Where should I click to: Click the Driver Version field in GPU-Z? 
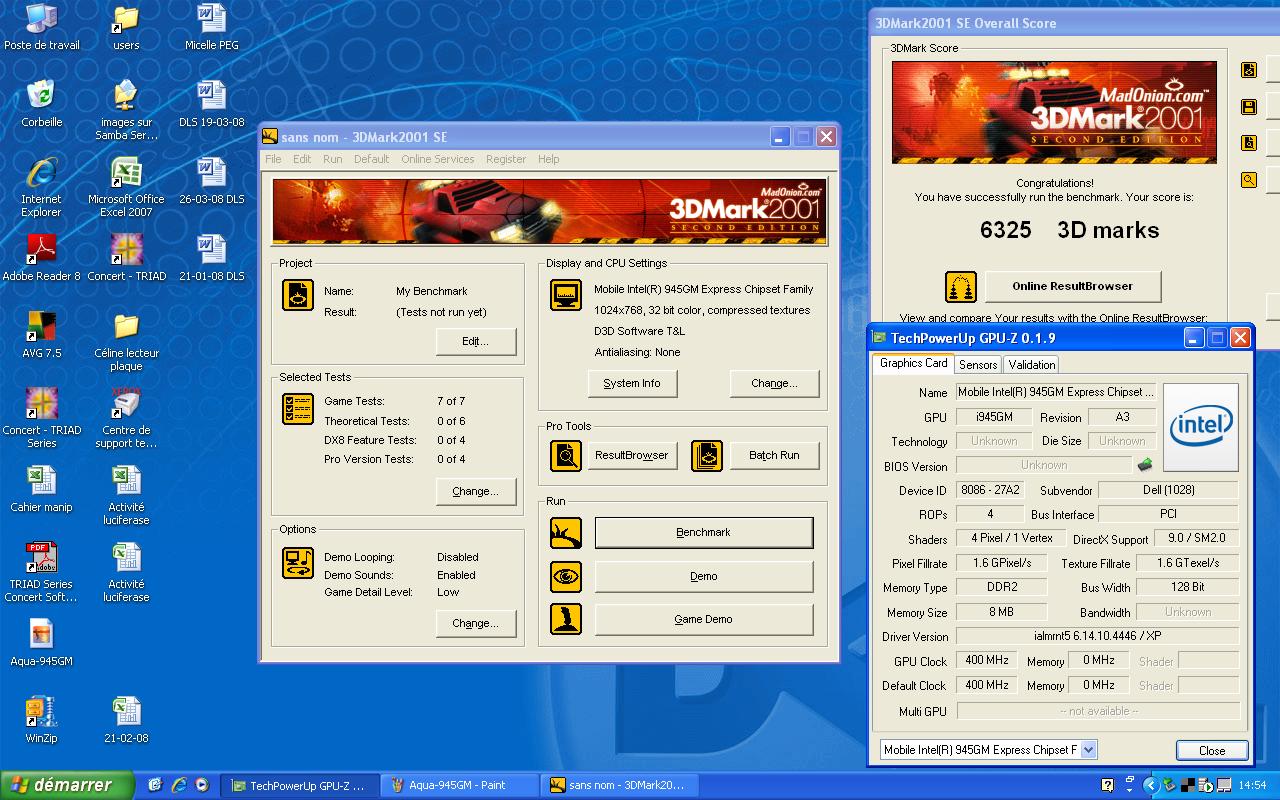pos(1098,636)
